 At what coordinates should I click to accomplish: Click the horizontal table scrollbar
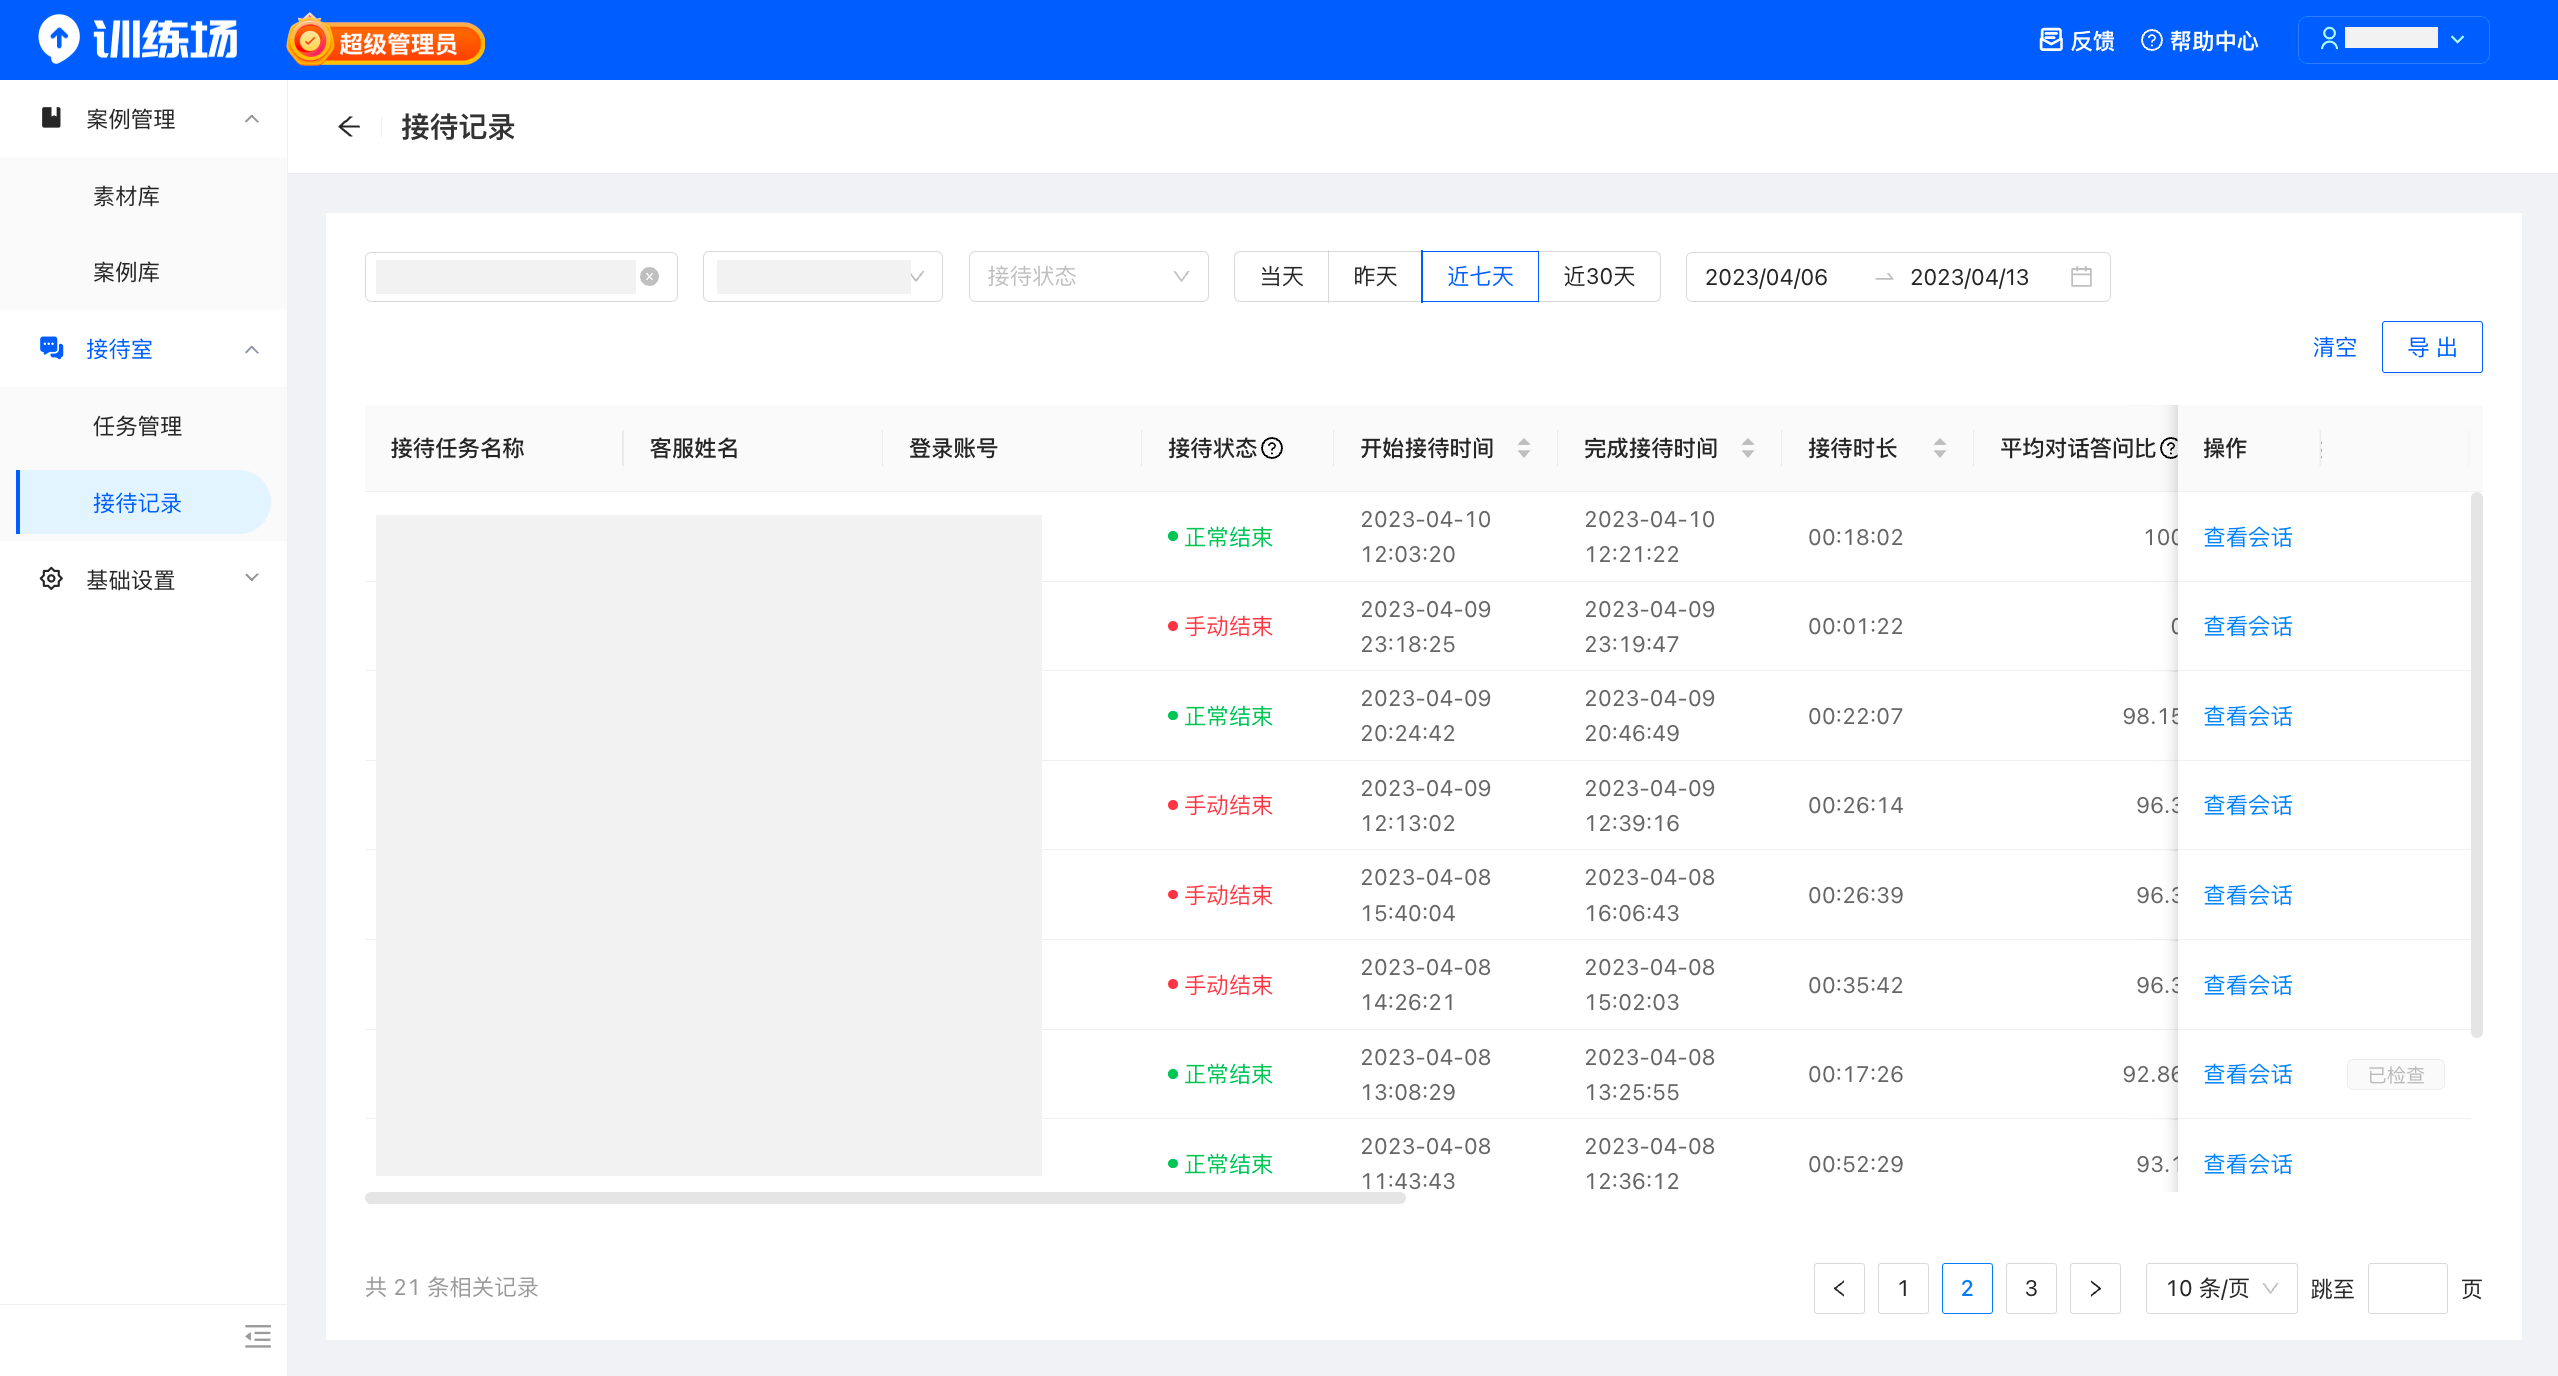click(x=885, y=1198)
